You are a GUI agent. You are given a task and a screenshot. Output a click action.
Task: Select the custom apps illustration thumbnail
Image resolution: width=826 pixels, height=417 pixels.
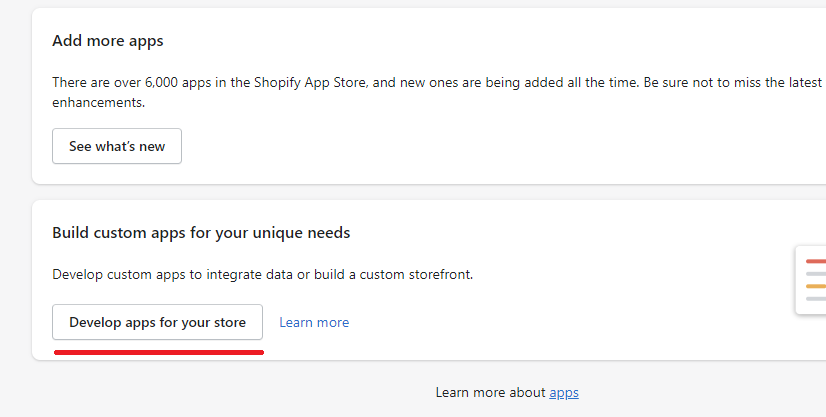[x=811, y=280]
